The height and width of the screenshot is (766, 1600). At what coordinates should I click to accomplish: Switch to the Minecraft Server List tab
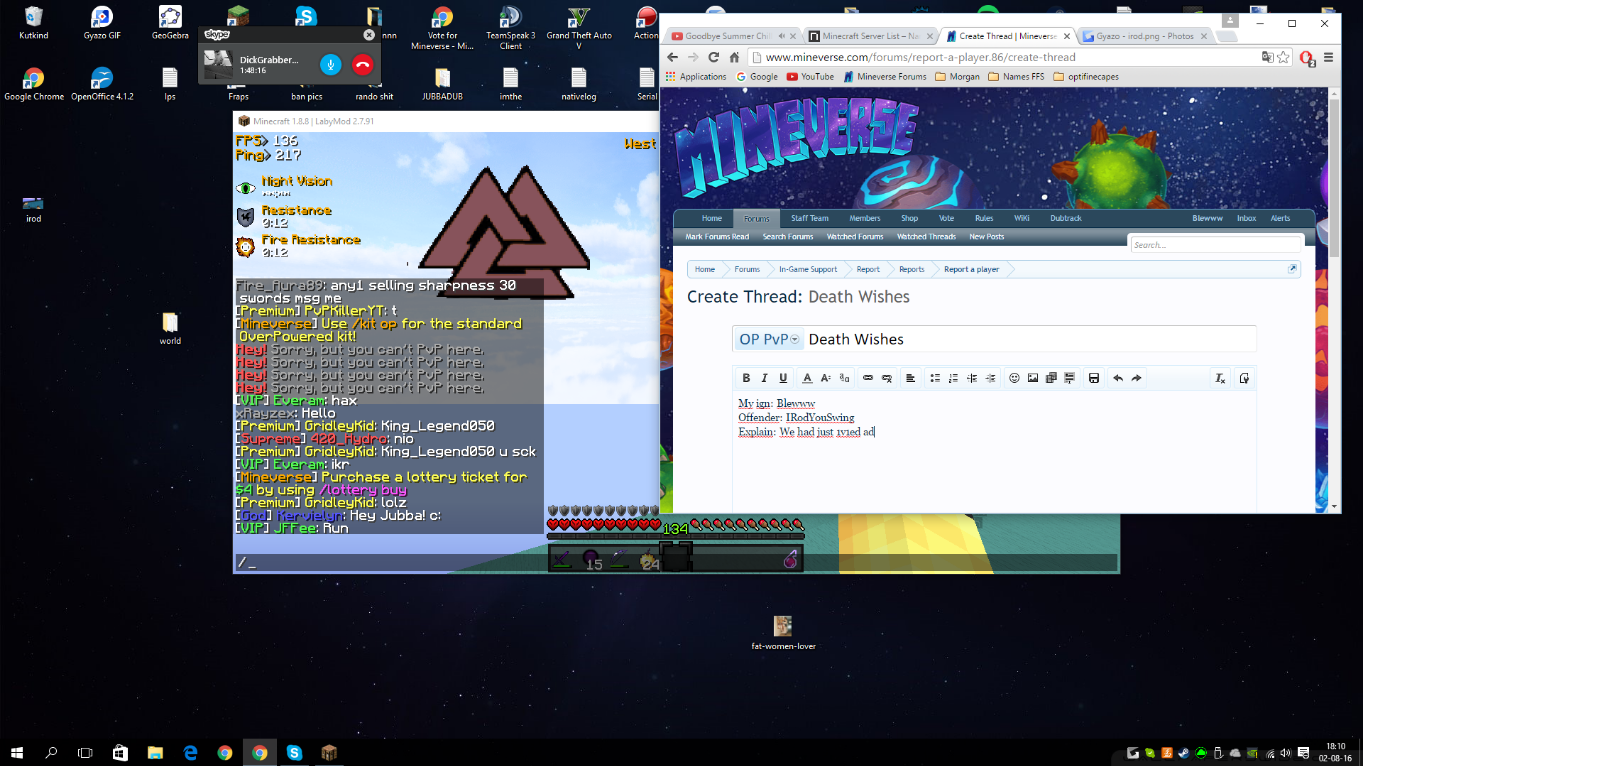coord(870,36)
